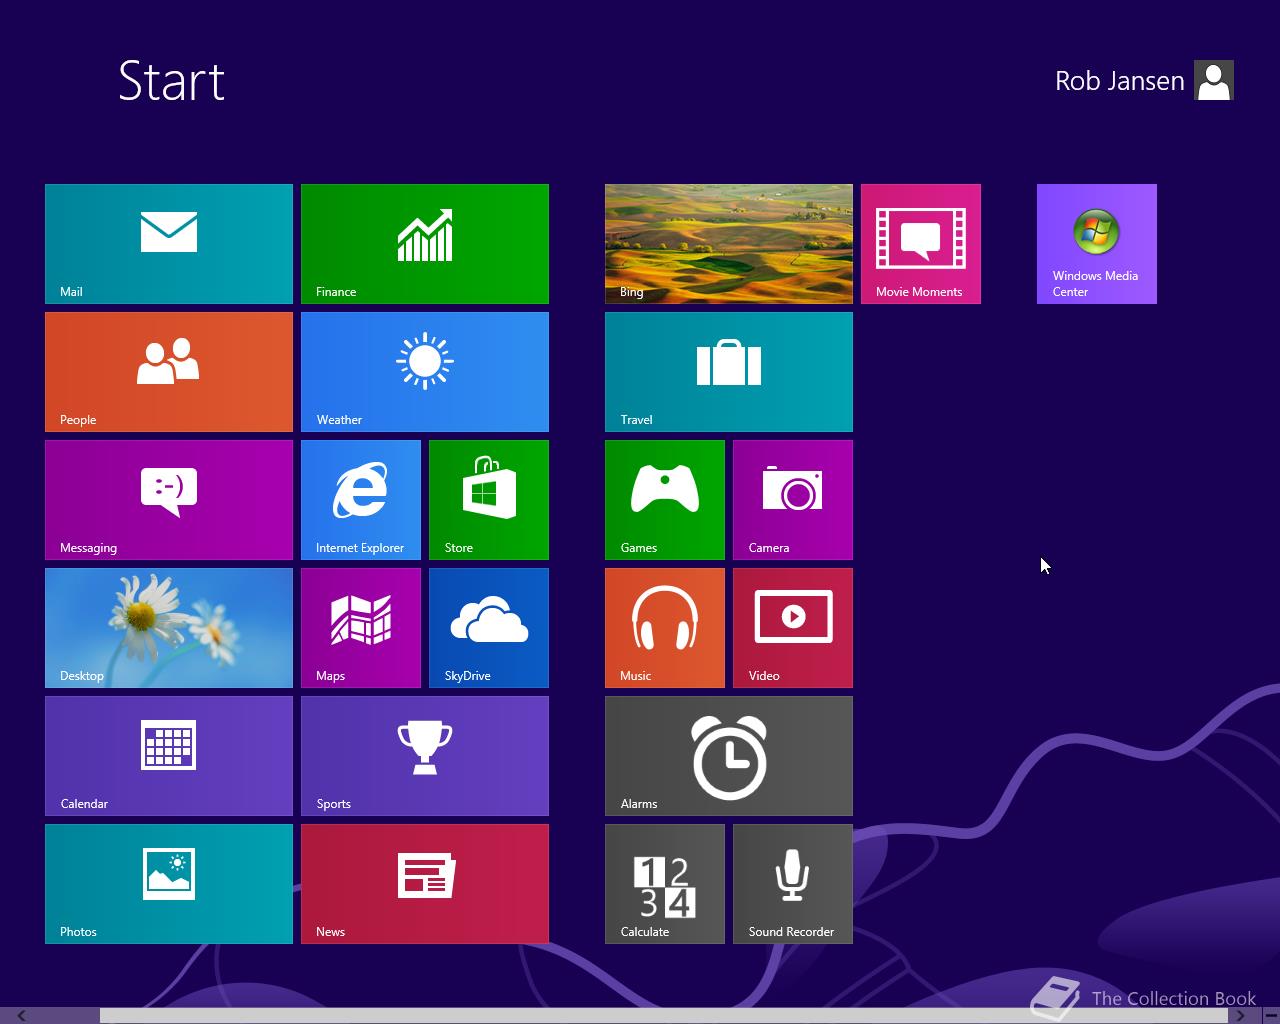Launch the Games tile

click(x=665, y=500)
